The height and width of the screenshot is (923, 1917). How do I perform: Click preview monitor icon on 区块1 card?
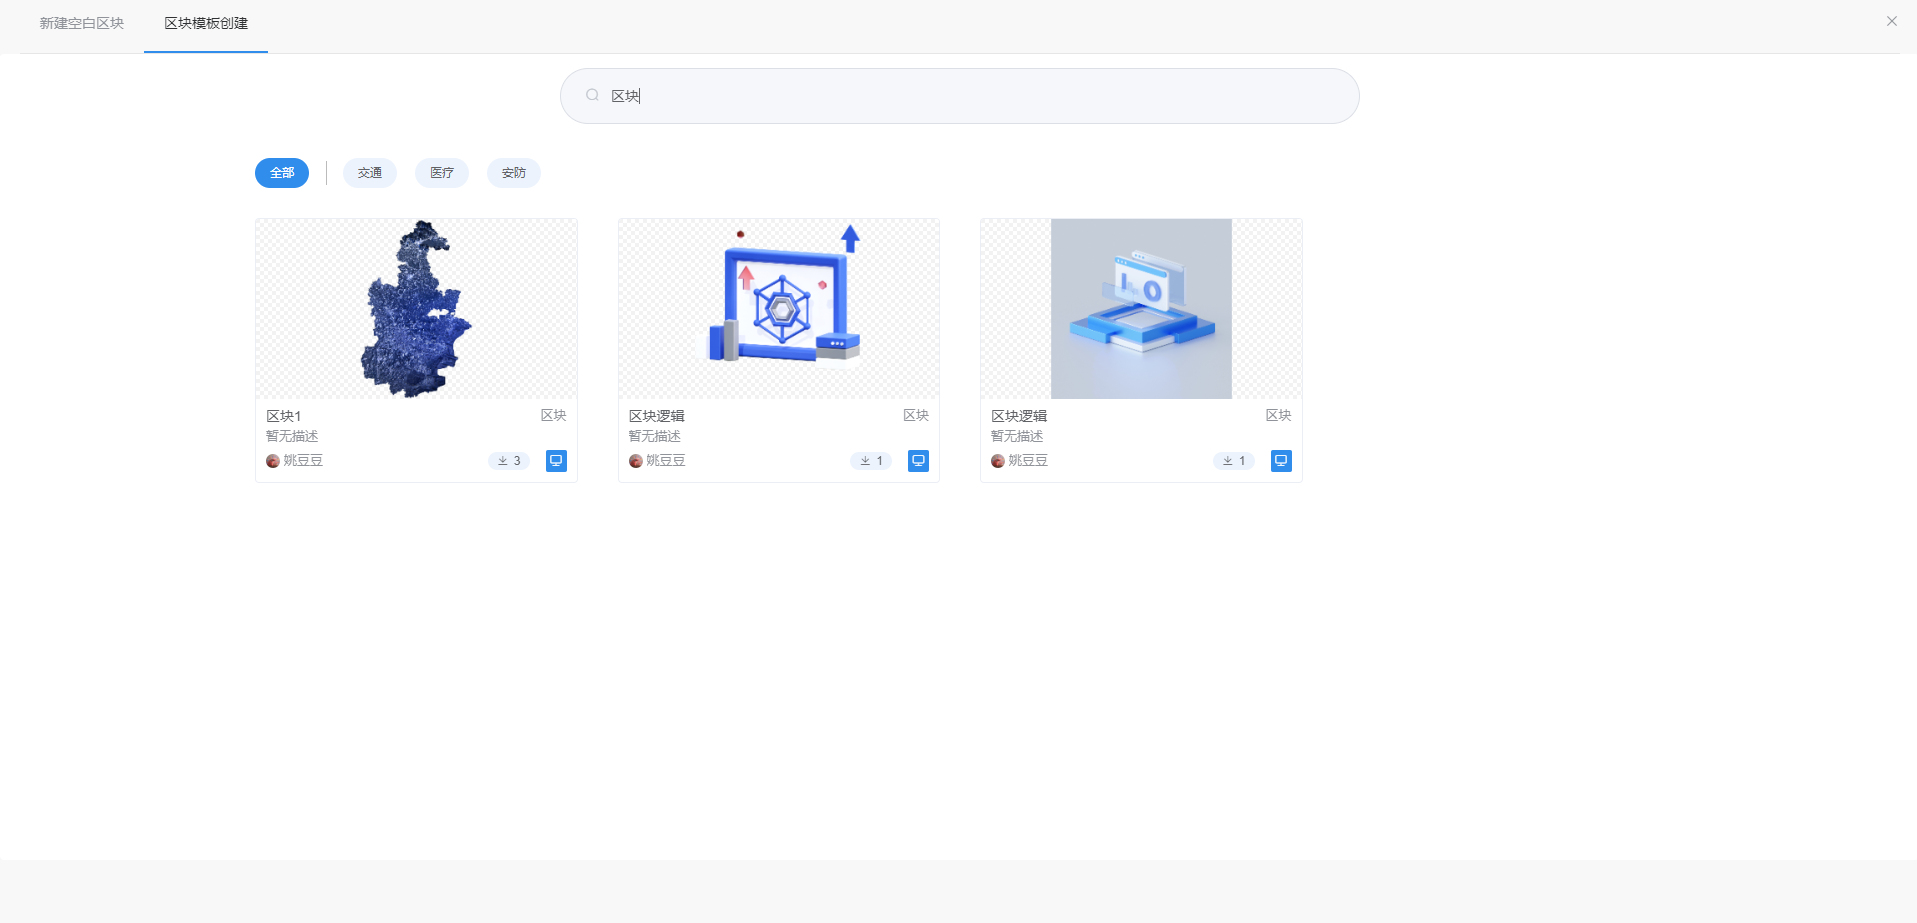click(556, 461)
